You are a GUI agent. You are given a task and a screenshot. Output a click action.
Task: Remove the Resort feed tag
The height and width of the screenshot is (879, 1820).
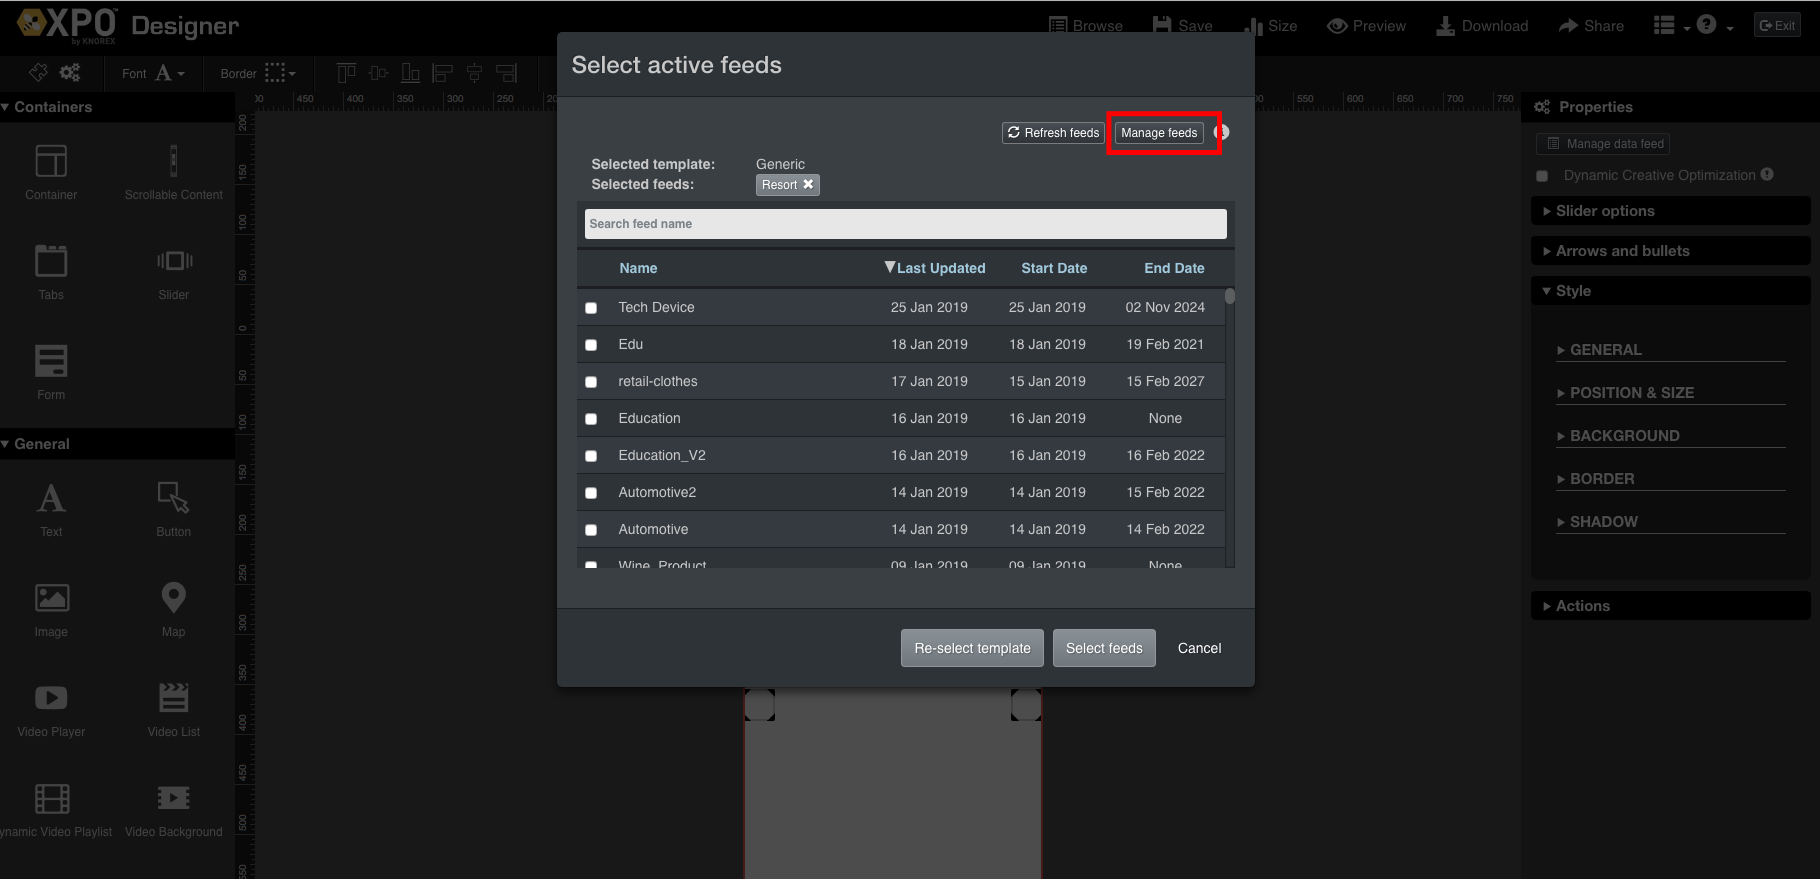click(x=808, y=185)
